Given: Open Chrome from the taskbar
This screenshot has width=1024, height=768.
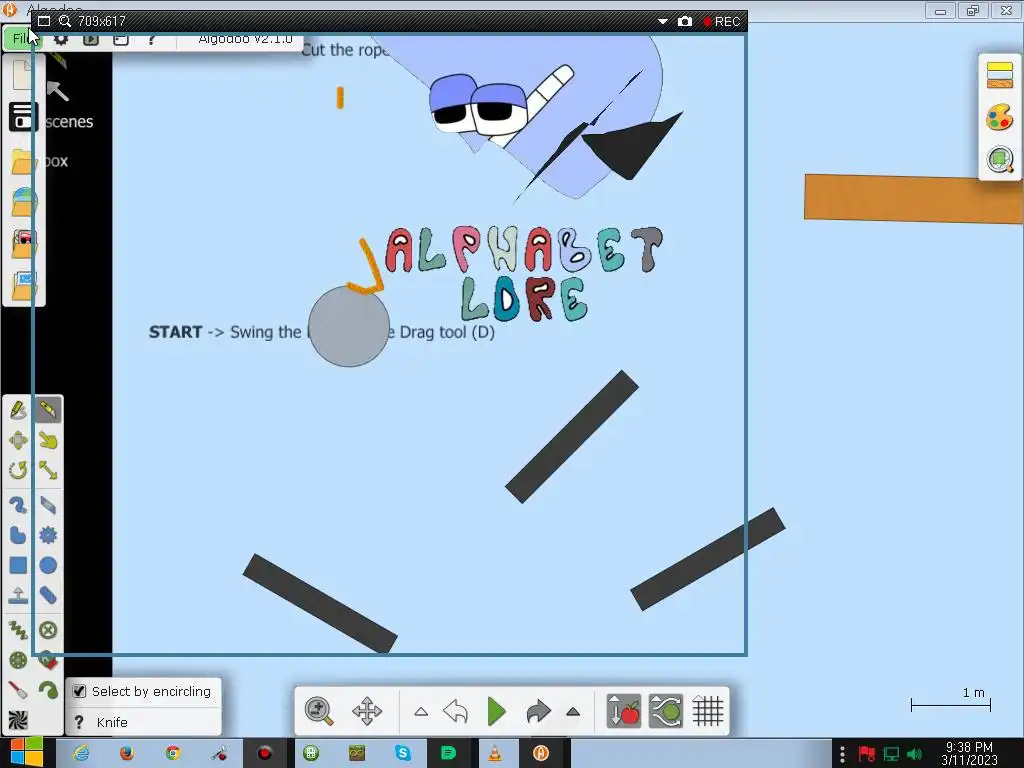Looking at the screenshot, I should (x=172, y=753).
